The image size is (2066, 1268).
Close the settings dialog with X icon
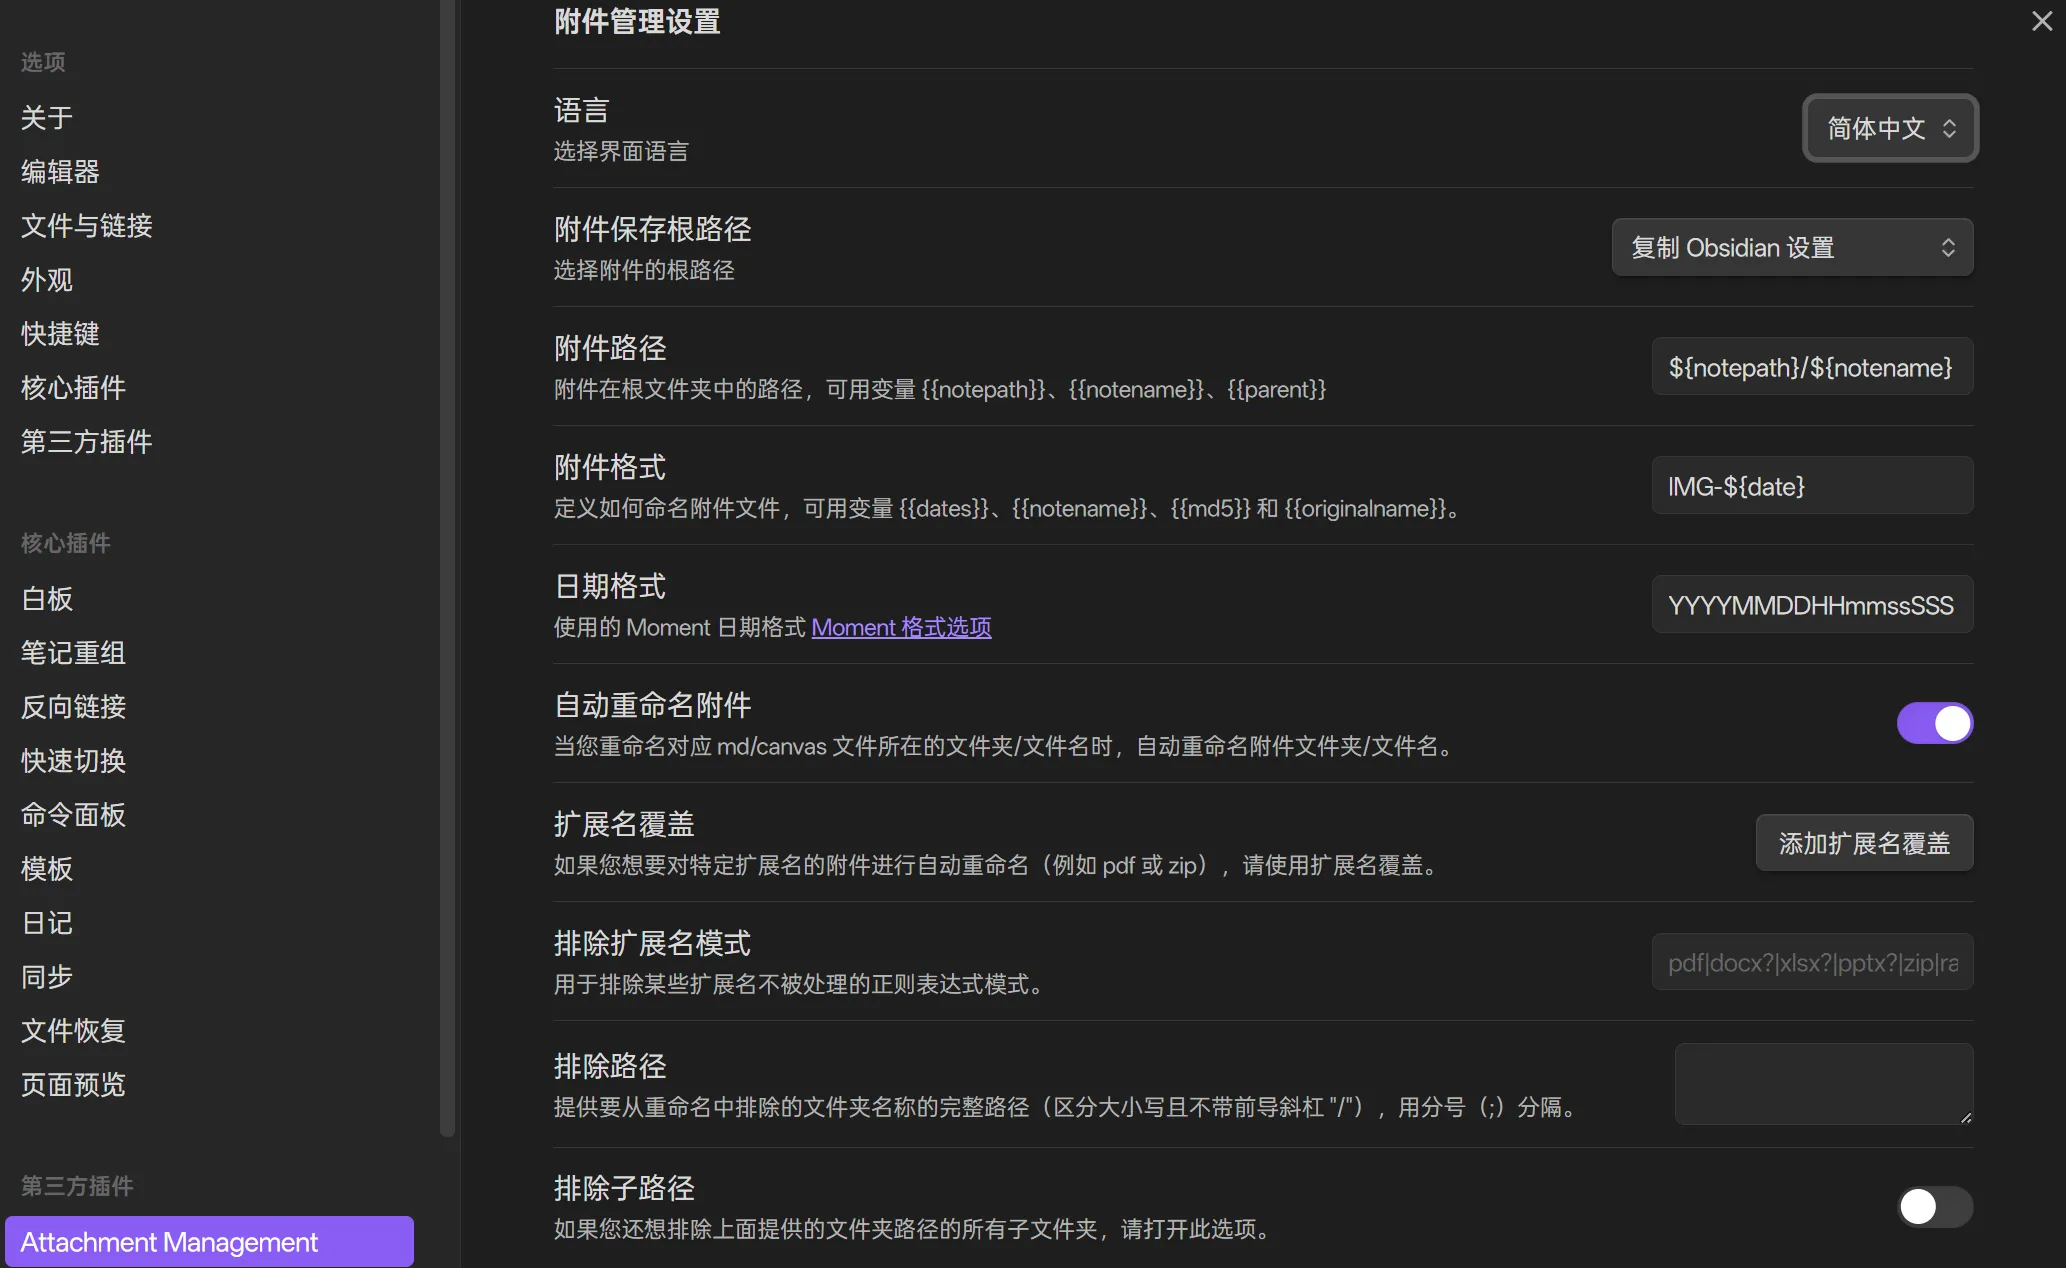(2041, 21)
